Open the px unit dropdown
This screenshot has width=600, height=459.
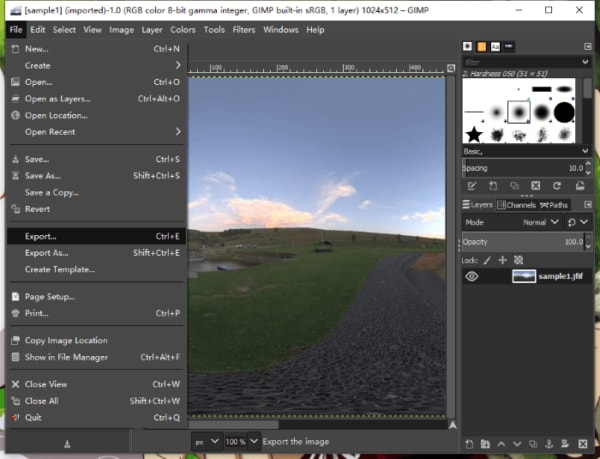[206, 442]
